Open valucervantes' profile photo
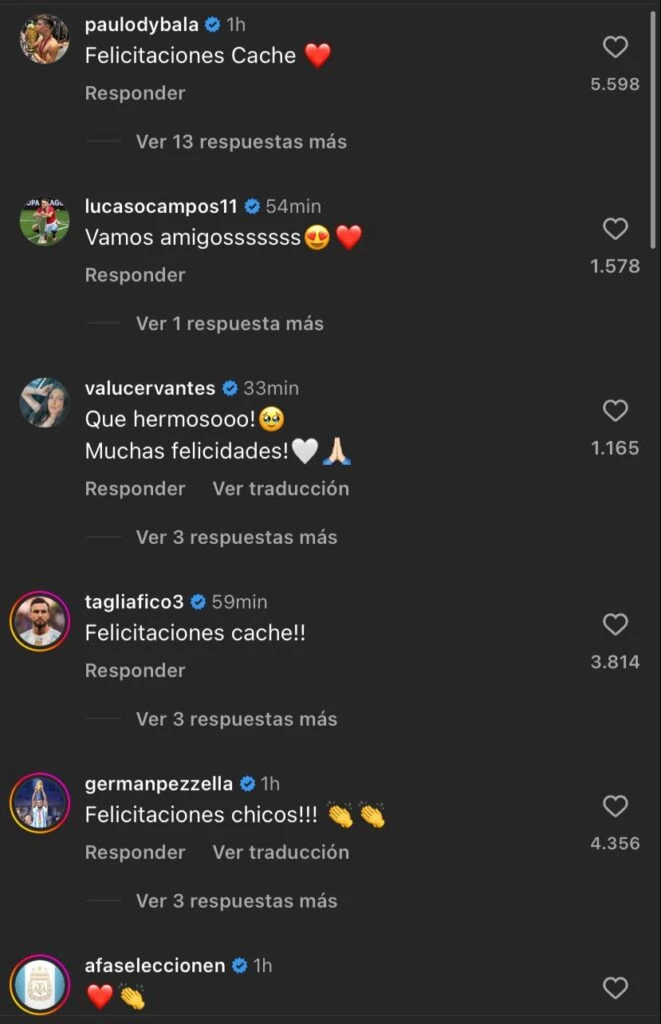Screen dimensions: 661x1024 point(45,403)
